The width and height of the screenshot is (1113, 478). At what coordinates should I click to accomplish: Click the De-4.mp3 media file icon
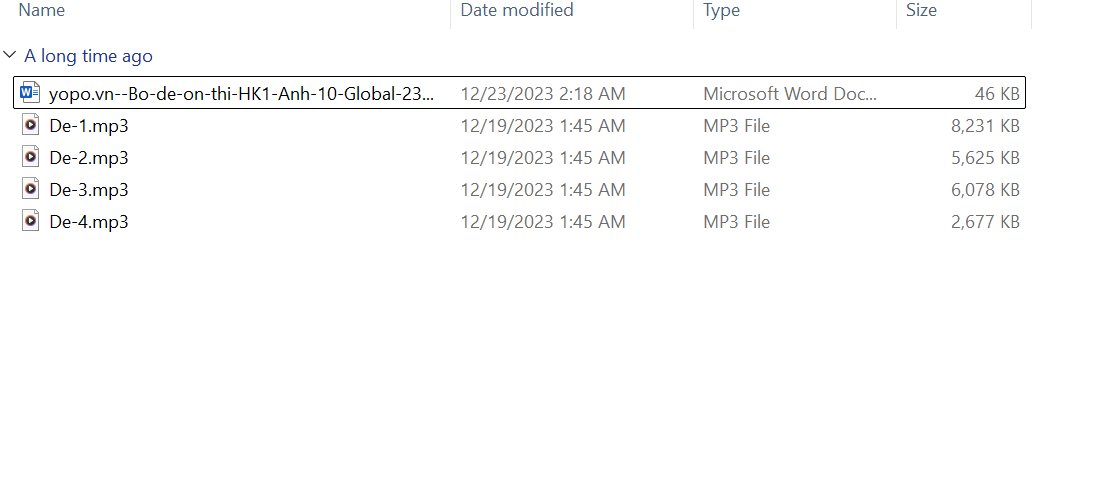tap(30, 222)
